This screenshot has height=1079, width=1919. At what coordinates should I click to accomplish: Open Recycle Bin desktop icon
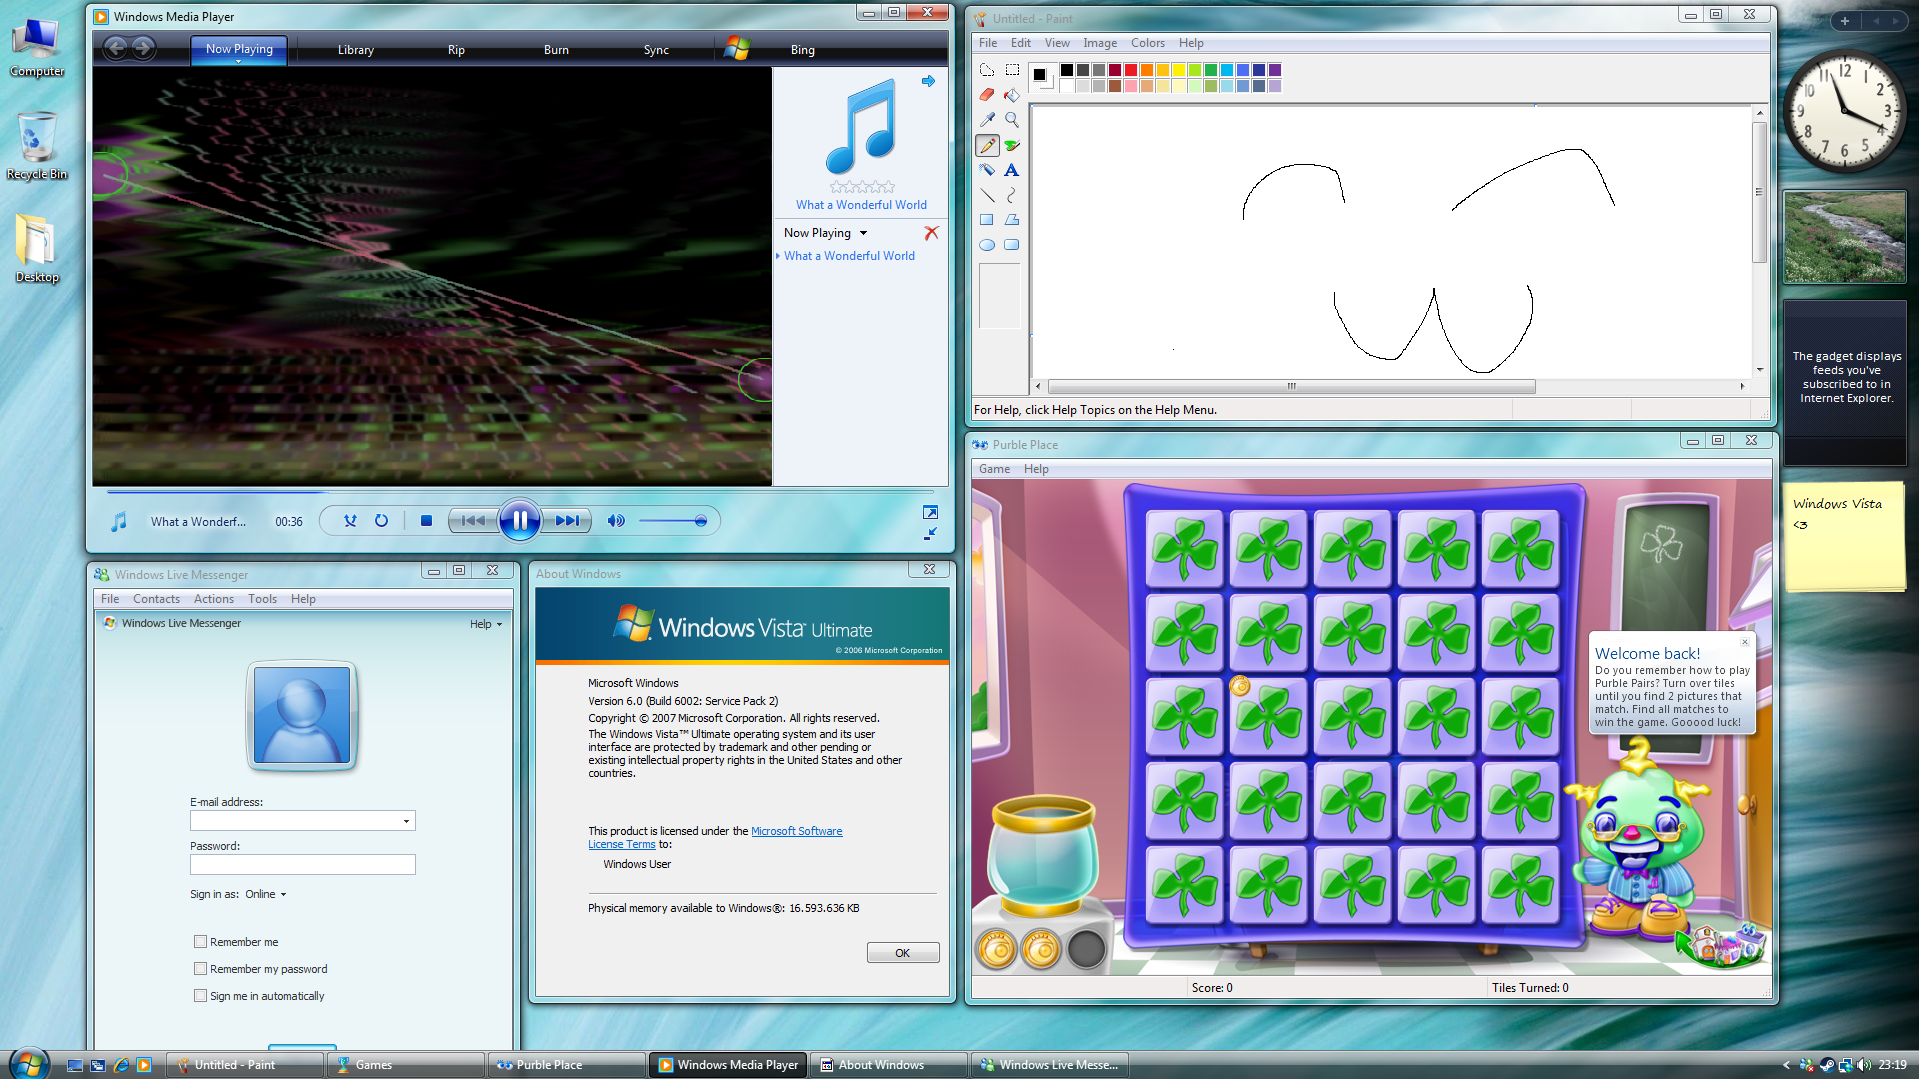point(37,147)
